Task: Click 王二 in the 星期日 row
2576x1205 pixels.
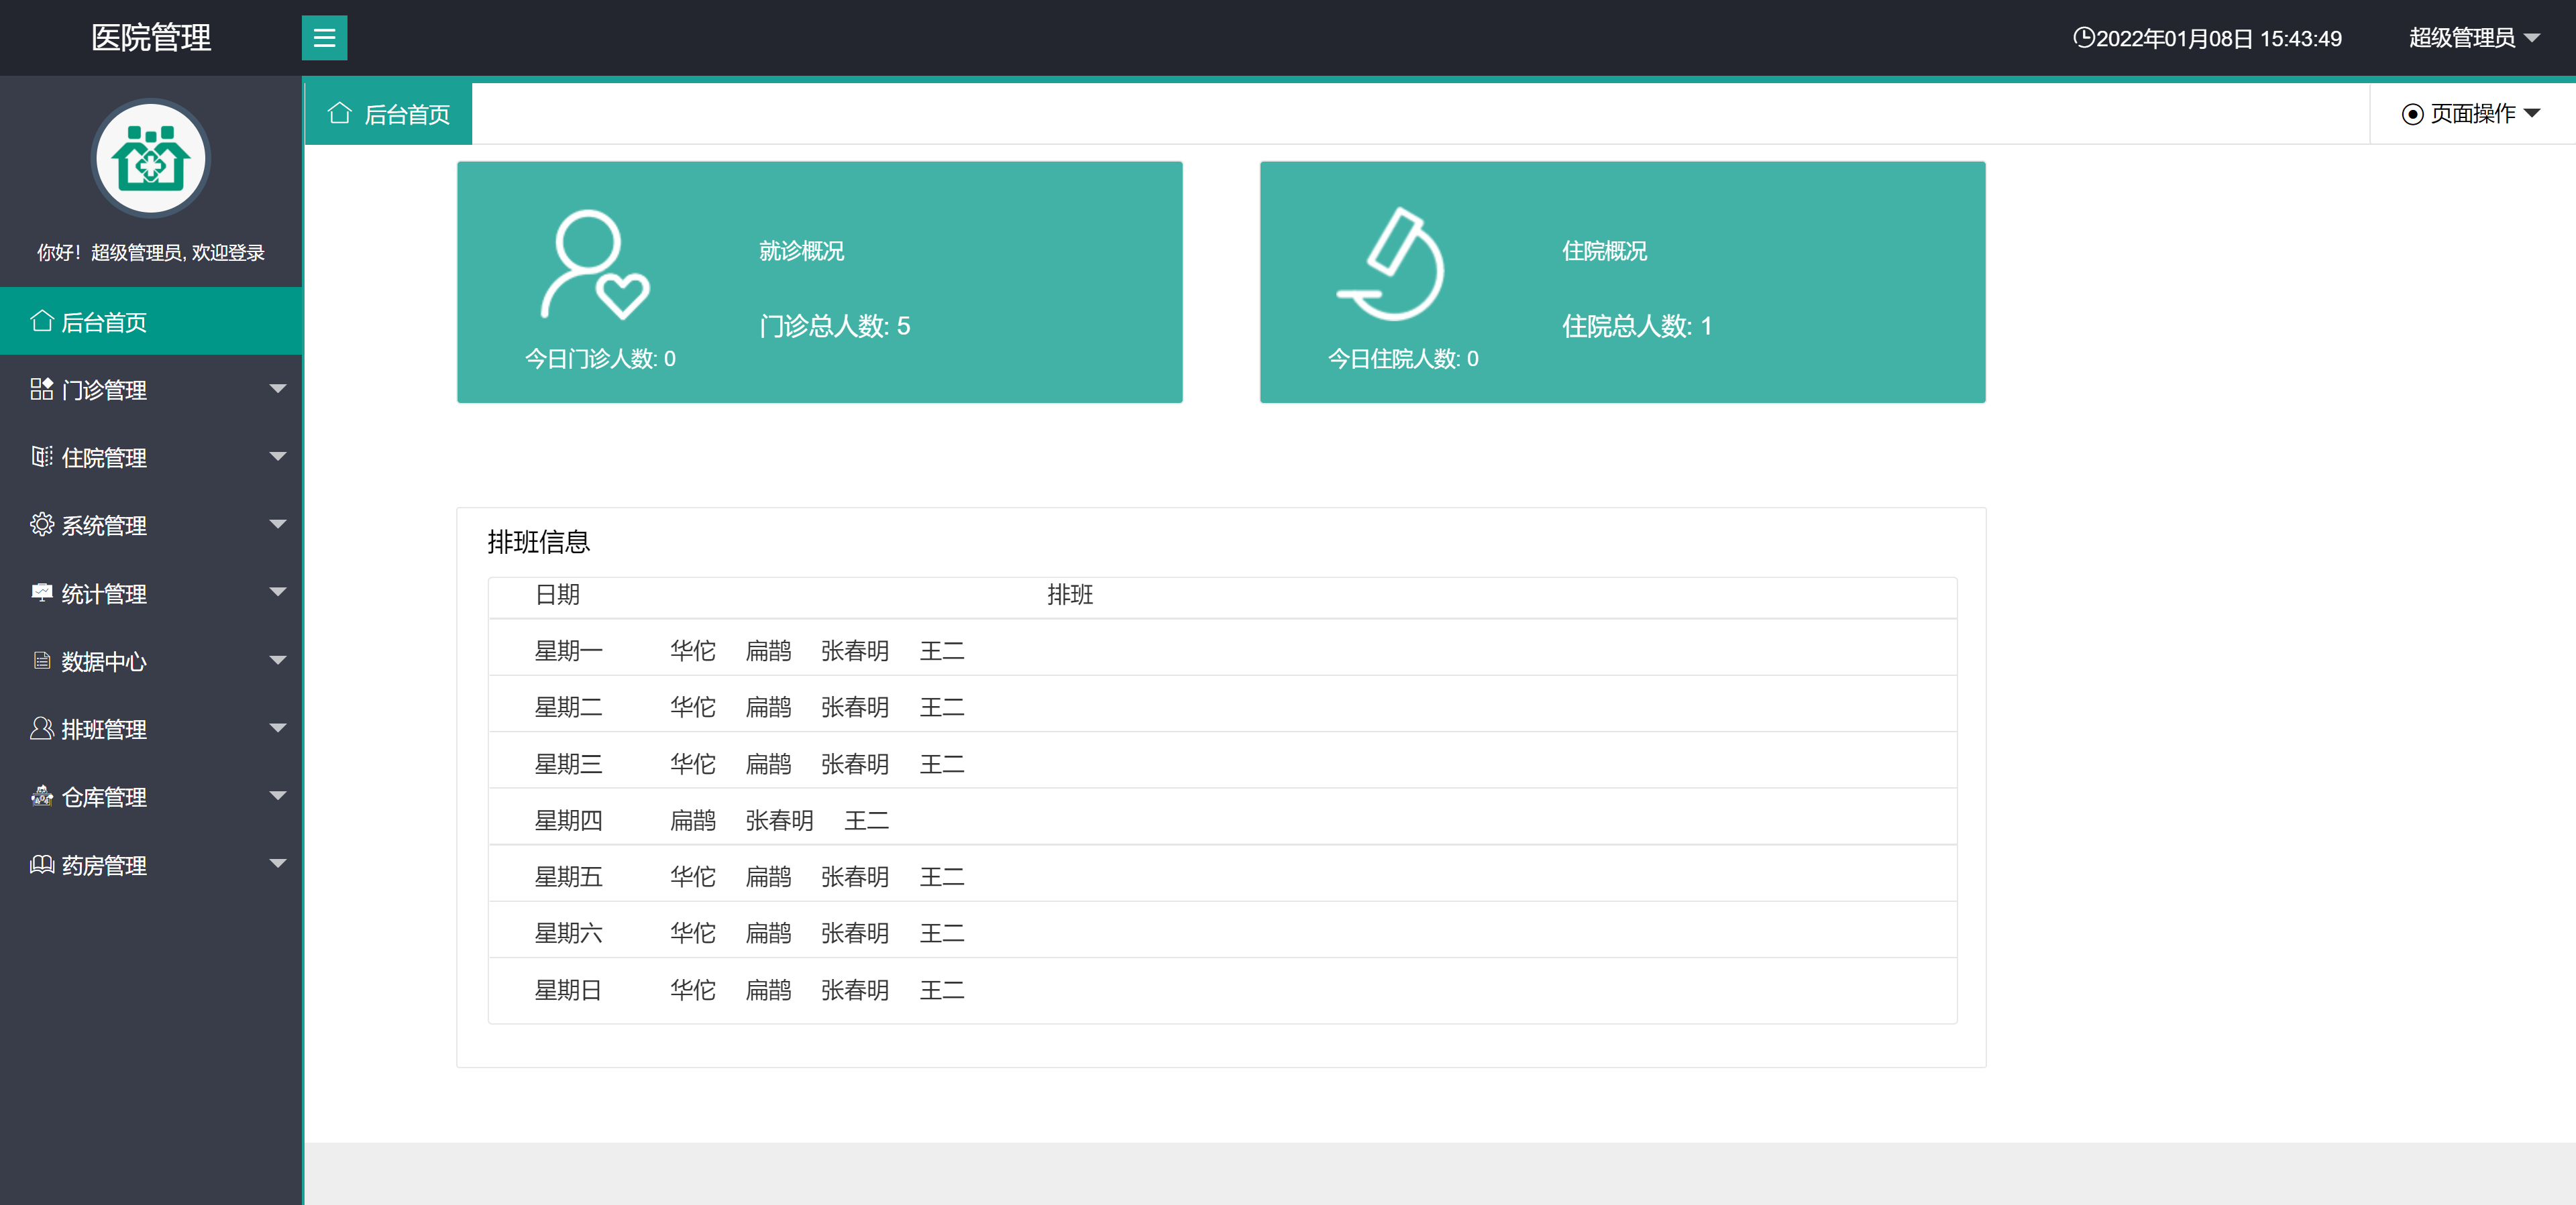Action: click(x=942, y=989)
